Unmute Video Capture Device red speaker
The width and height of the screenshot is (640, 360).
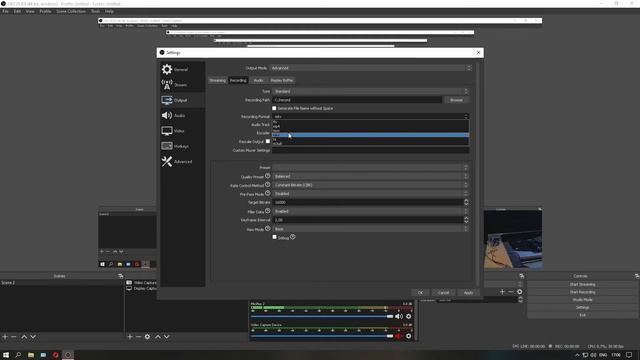pyautogui.click(x=398, y=336)
